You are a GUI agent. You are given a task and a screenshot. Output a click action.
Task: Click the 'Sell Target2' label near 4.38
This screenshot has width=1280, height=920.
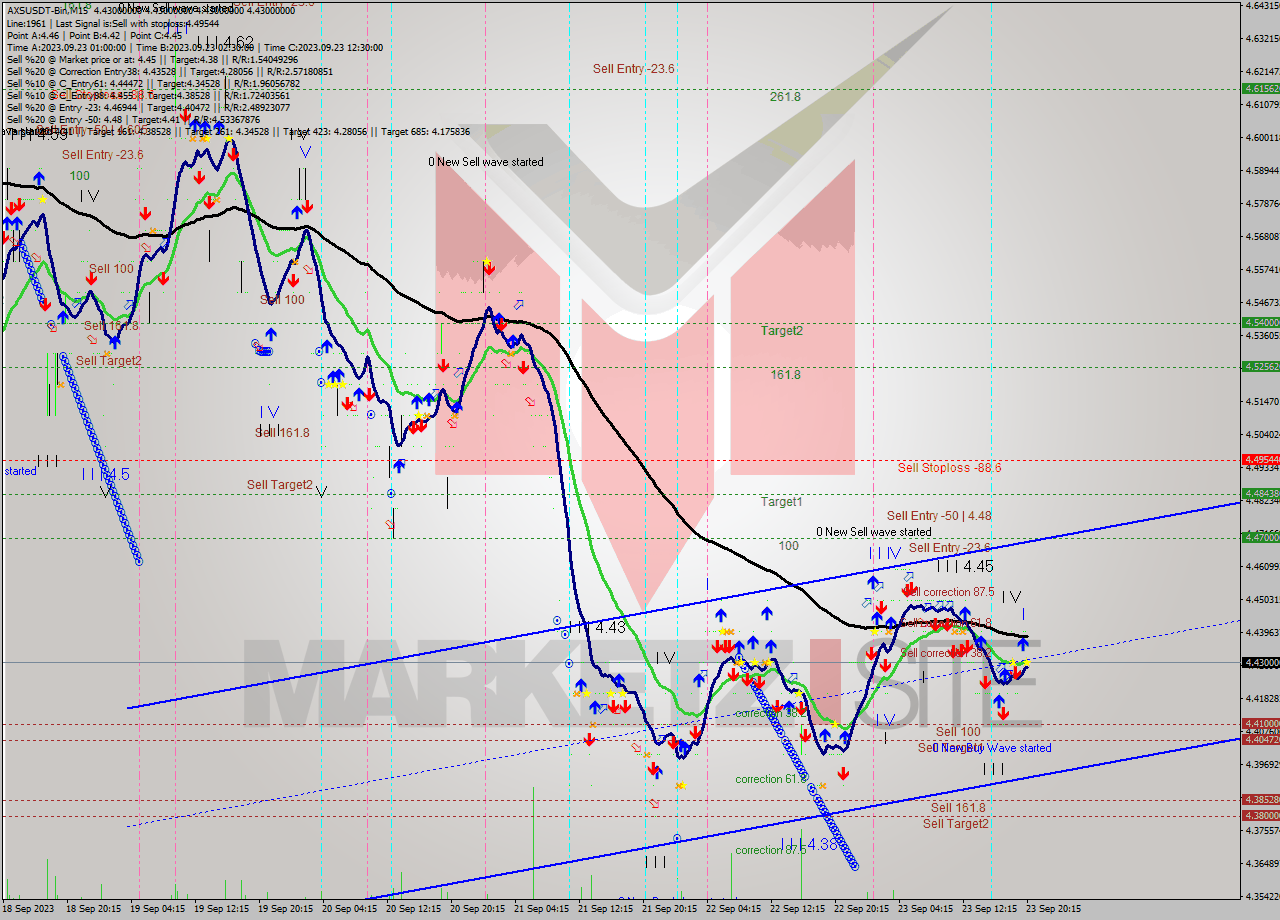(x=955, y=823)
